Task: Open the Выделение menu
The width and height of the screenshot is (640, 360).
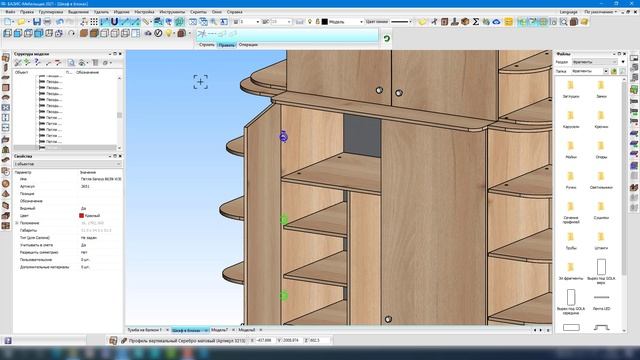Action: click(78, 12)
